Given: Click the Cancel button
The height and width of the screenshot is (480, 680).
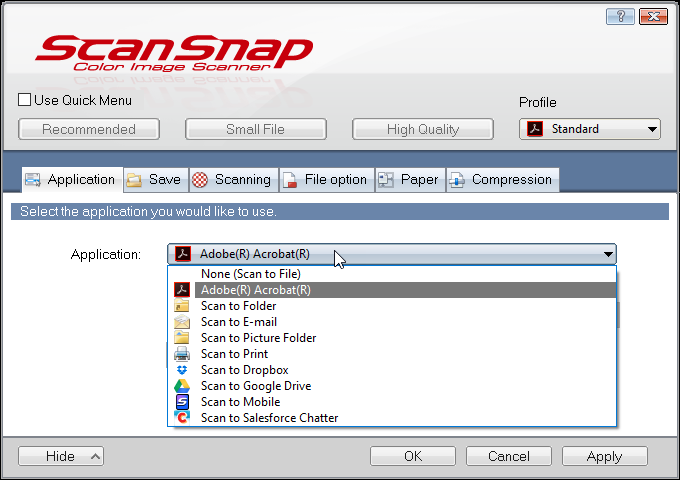Looking at the screenshot, I should click(x=509, y=456).
